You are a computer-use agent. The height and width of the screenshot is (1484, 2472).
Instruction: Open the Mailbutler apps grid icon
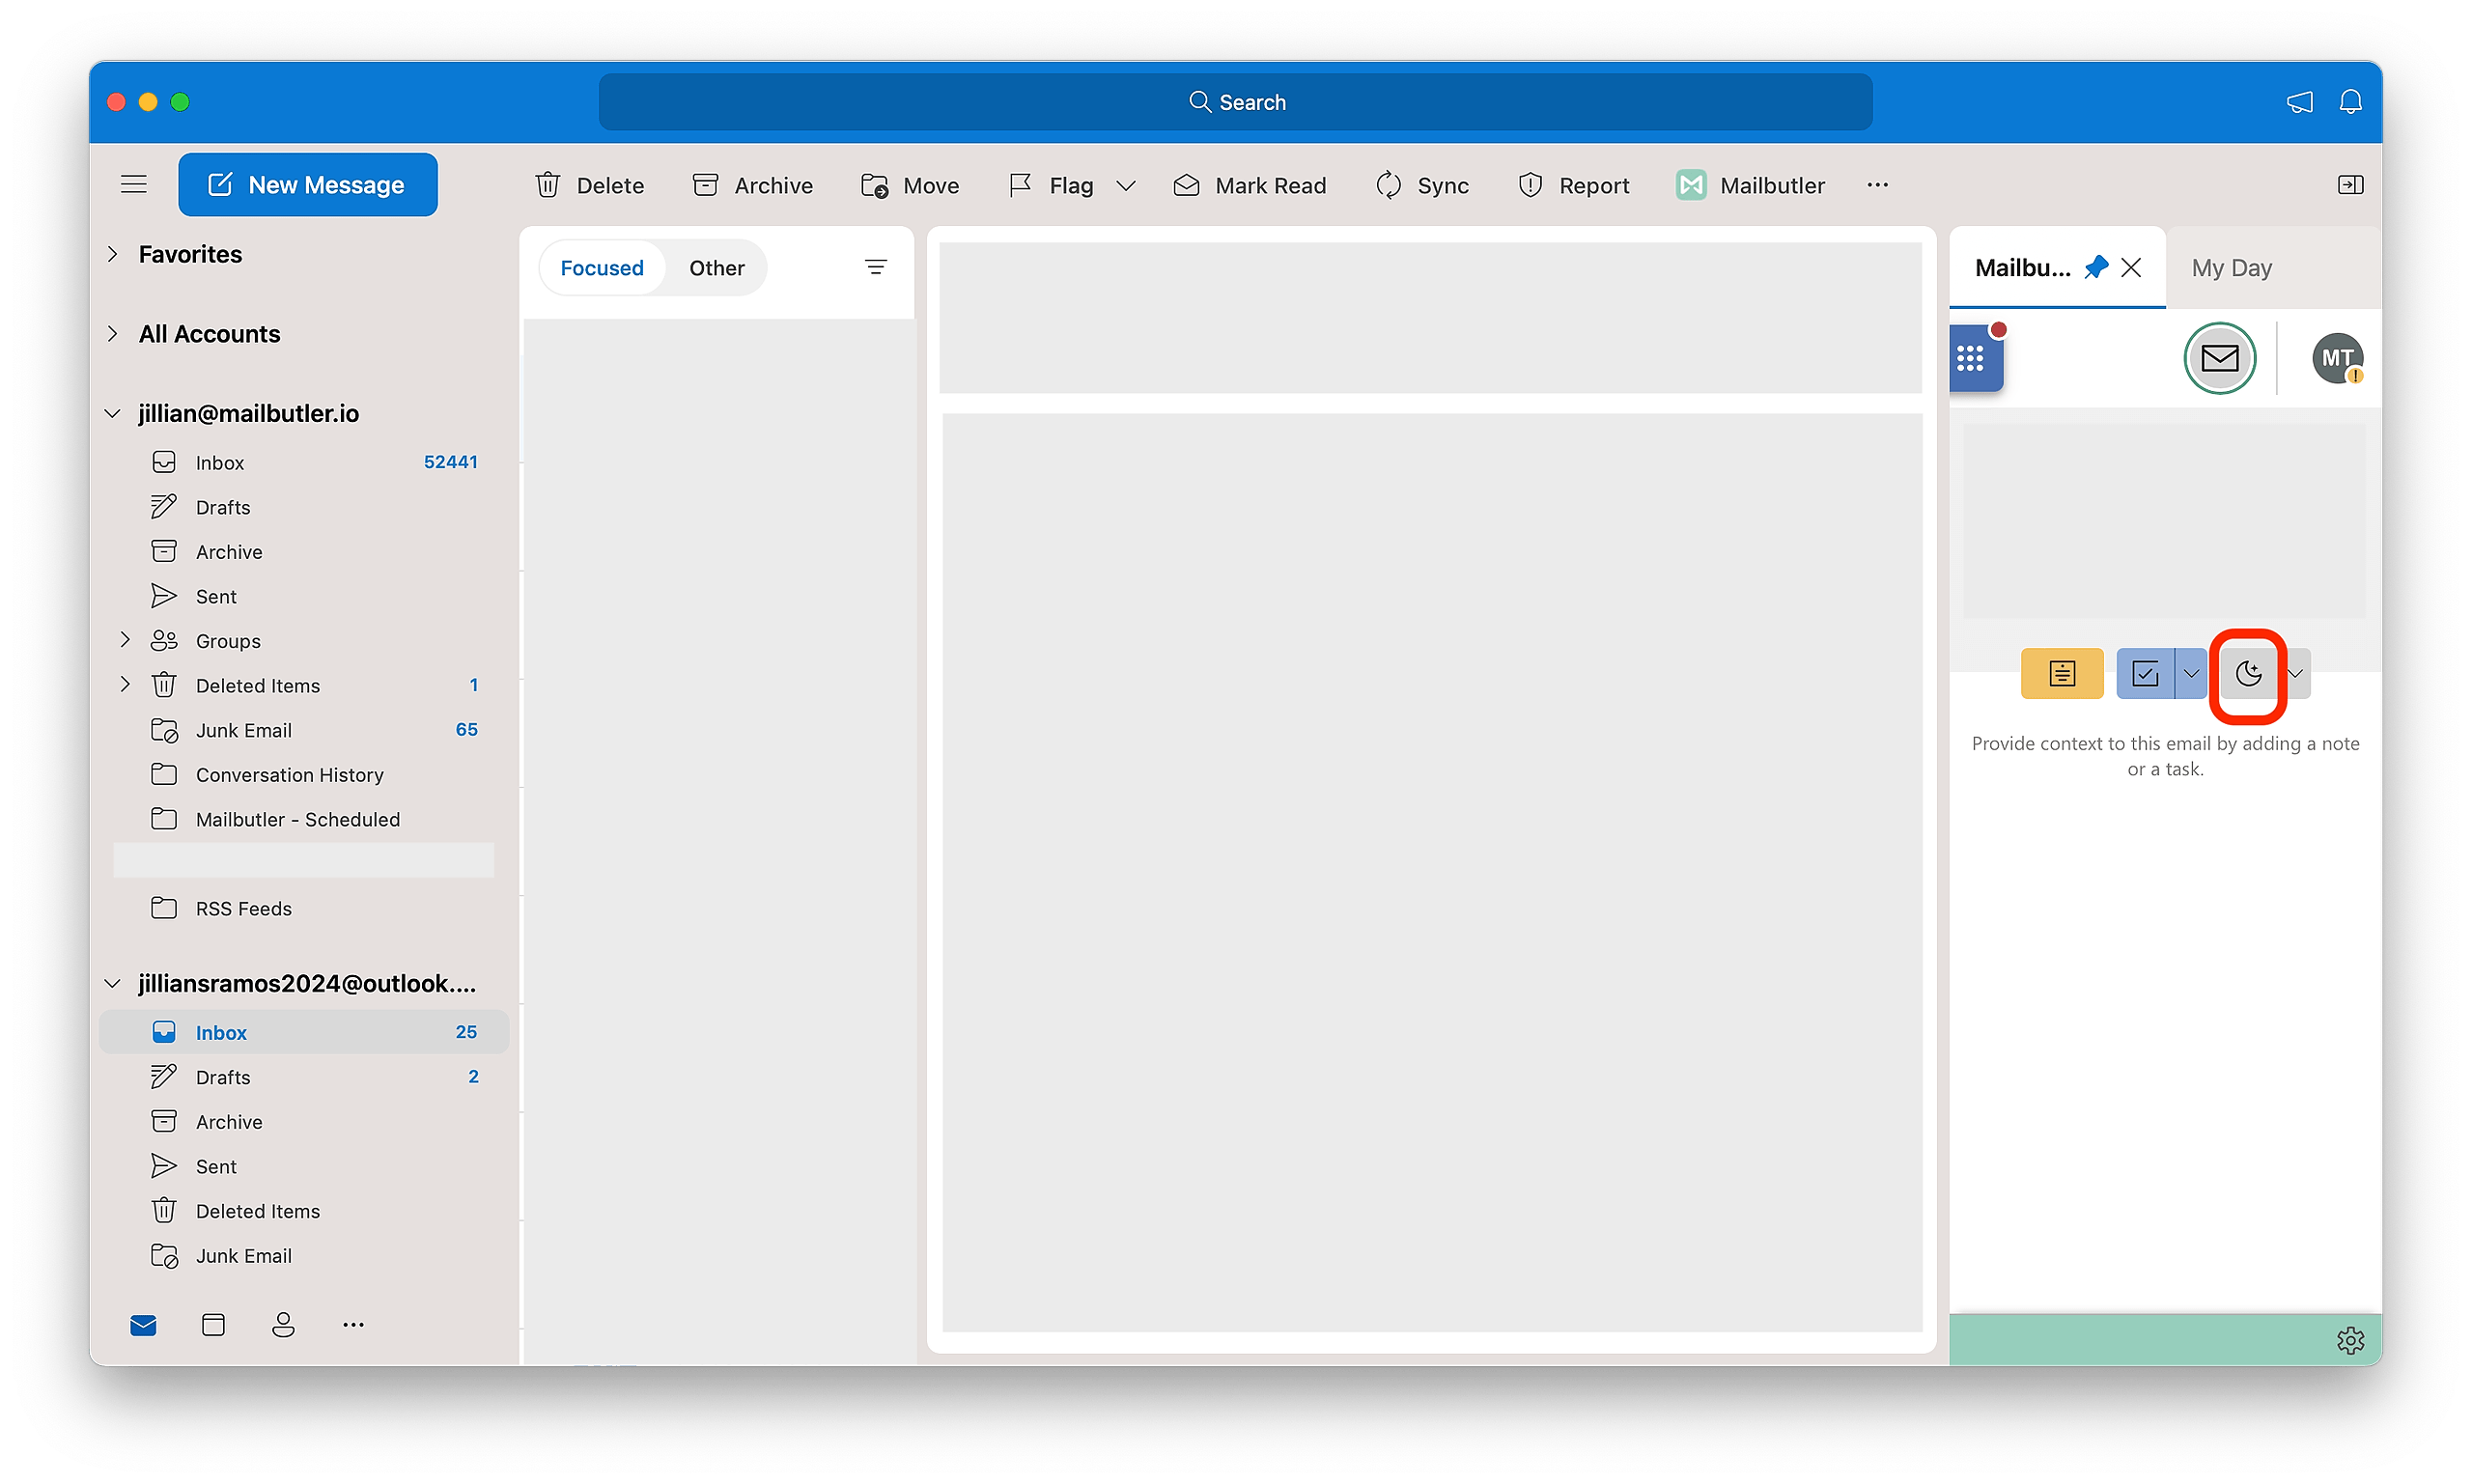(1970, 359)
